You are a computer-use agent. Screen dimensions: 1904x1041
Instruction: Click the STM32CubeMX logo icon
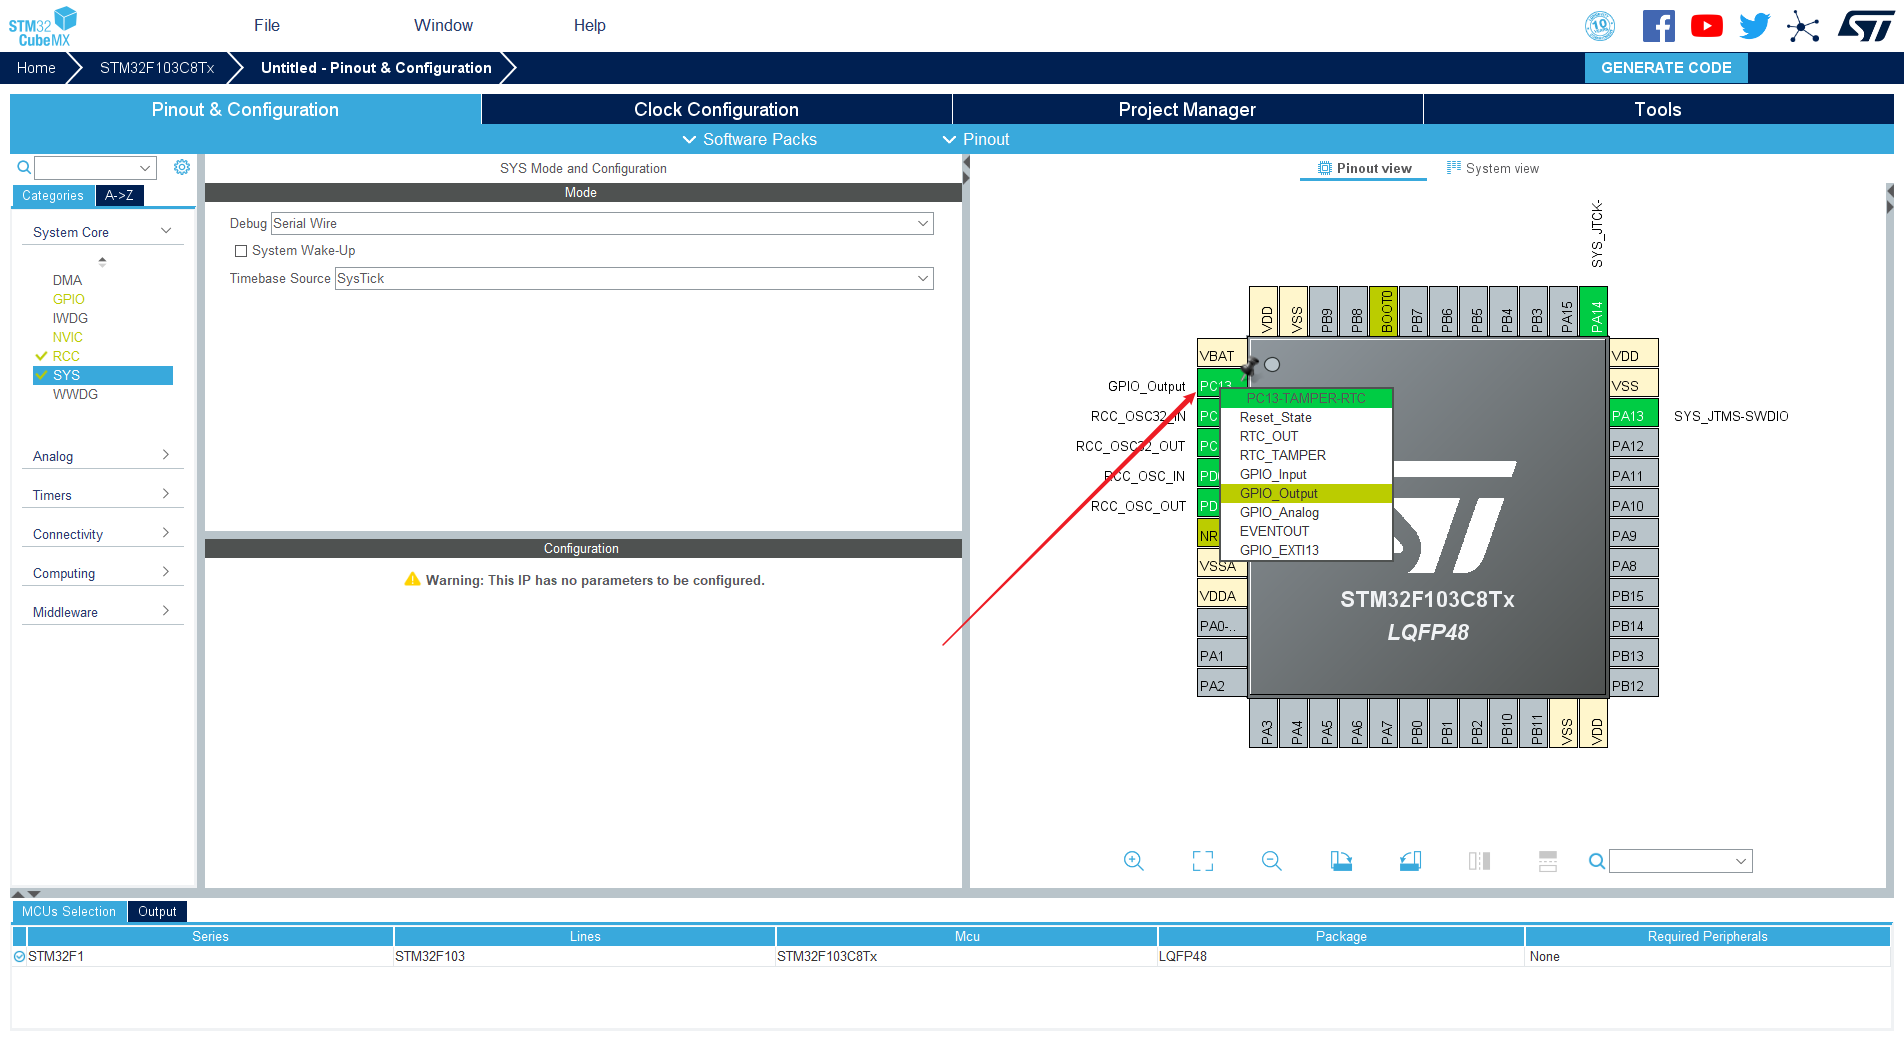pyautogui.click(x=43, y=26)
